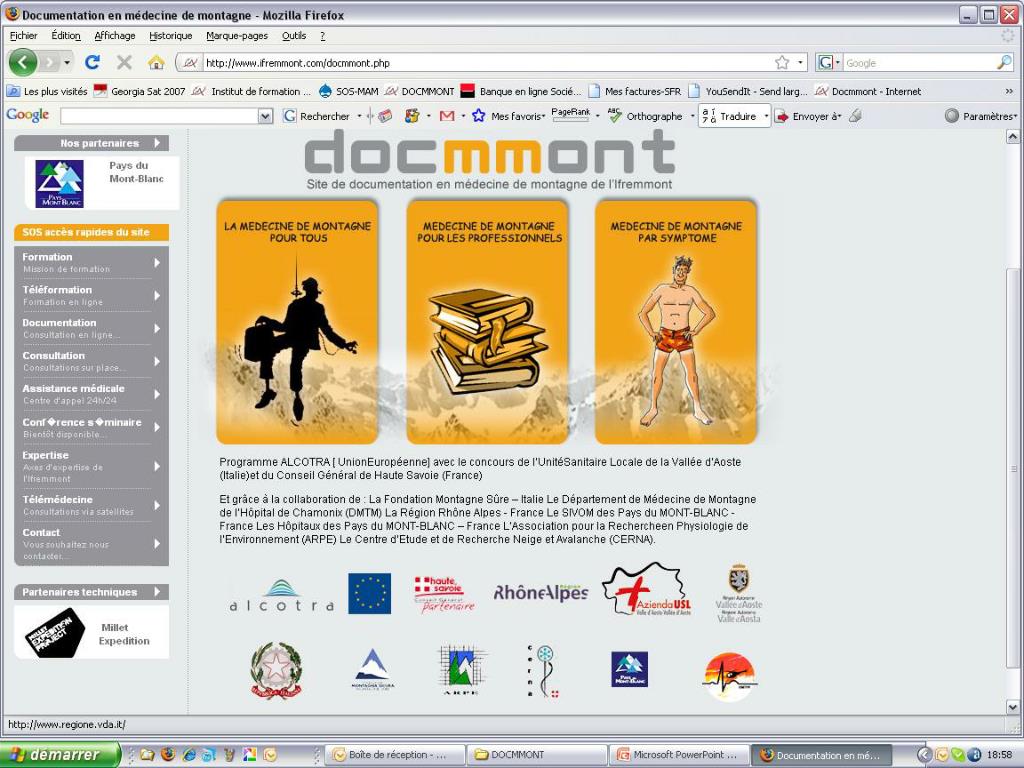Screen dimensions: 1024x768
Task: Open the Formation sidebar link
Action: 91,263
